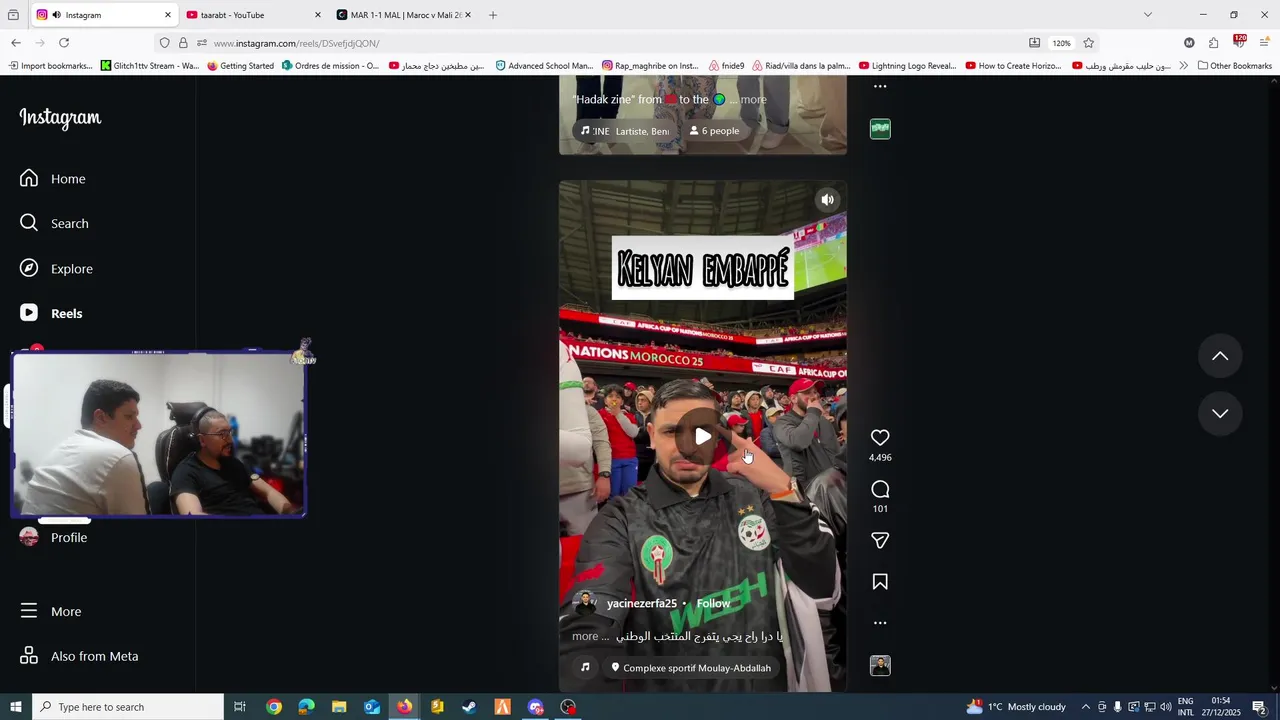The width and height of the screenshot is (1280, 720).
Task: Reload the Instagram page
Action: (64, 43)
